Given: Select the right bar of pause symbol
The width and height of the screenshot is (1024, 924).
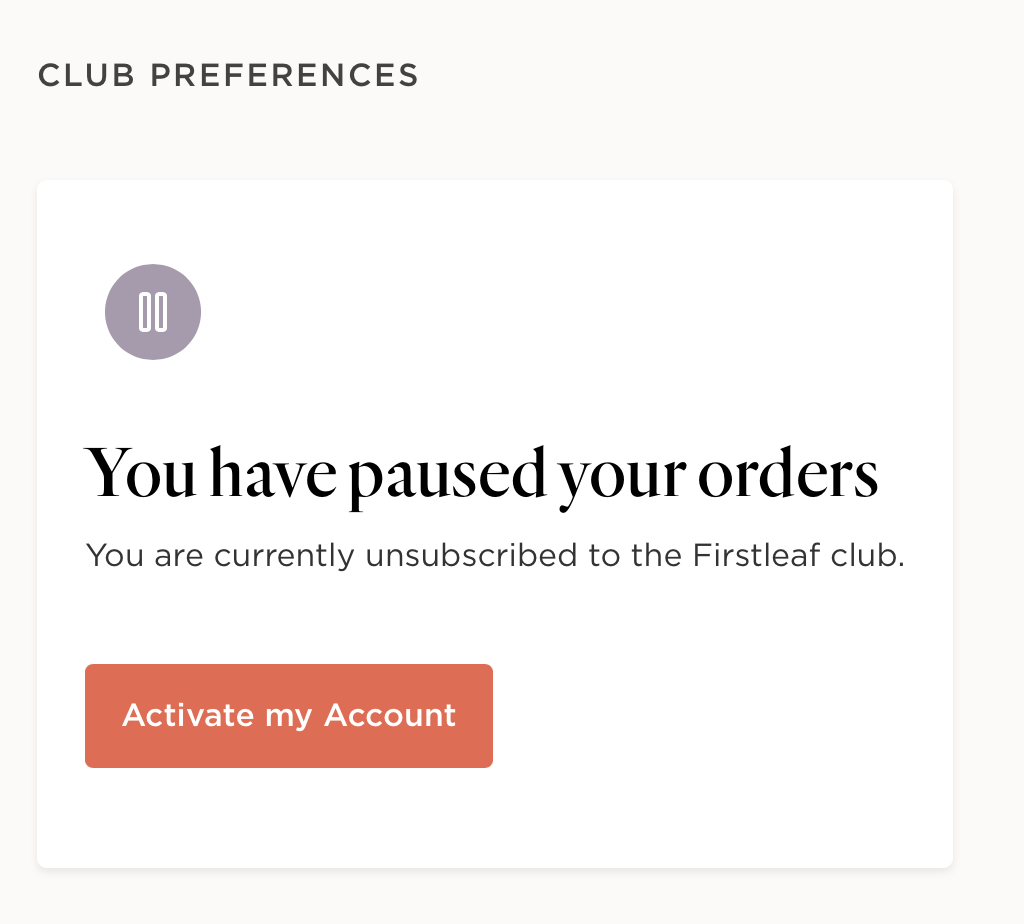Looking at the screenshot, I should click(161, 312).
